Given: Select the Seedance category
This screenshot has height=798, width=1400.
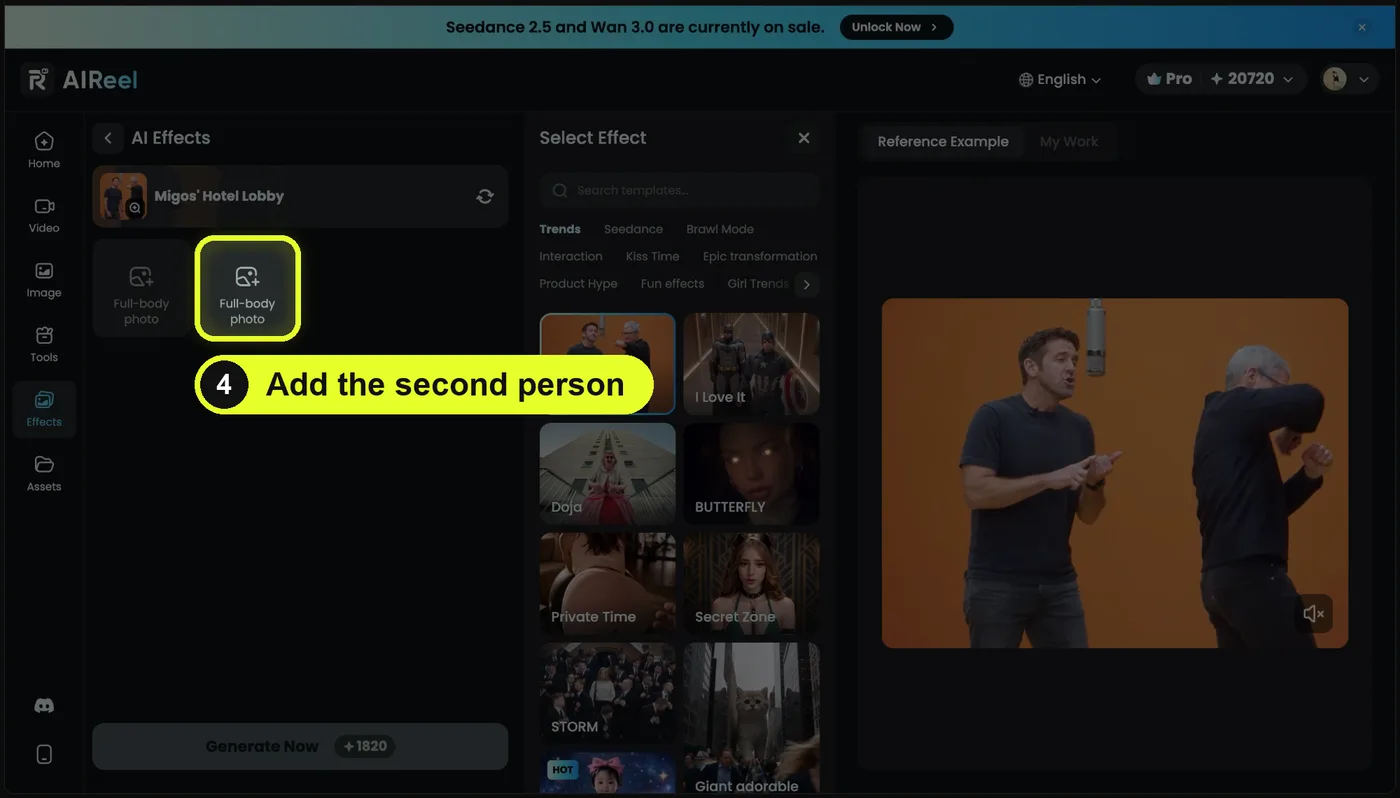Looking at the screenshot, I should pyautogui.click(x=633, y=229).
